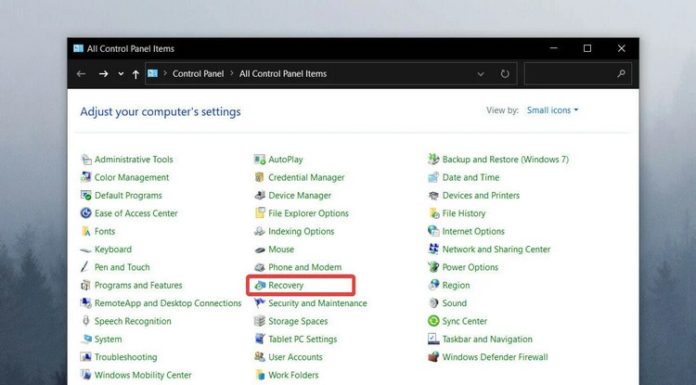Click the Devices and Printers icon
696x385 pixels.
pos(433,195)
